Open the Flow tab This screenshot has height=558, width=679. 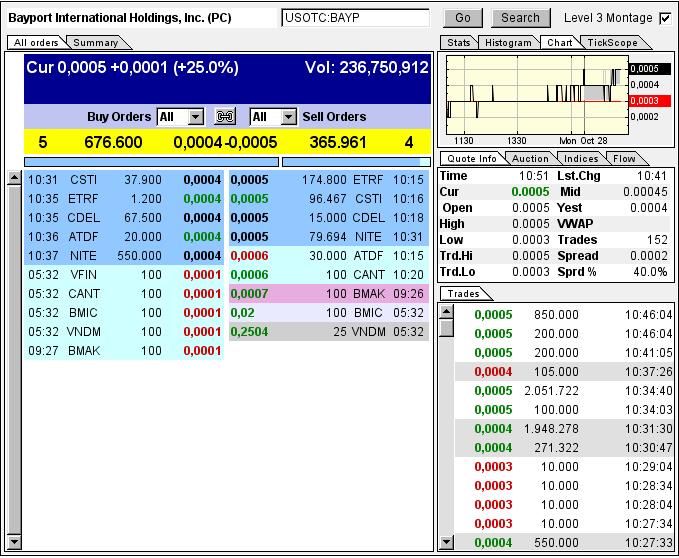[x=624, y=158]
